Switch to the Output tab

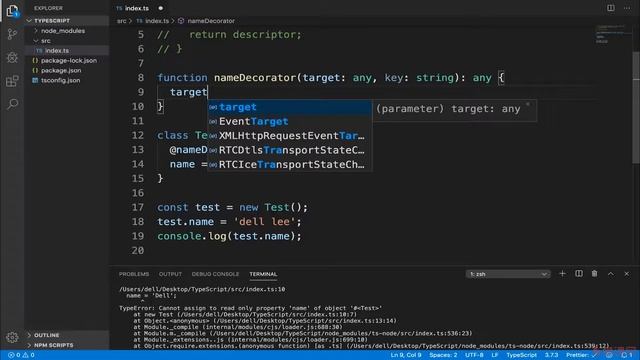click(170, 274)
